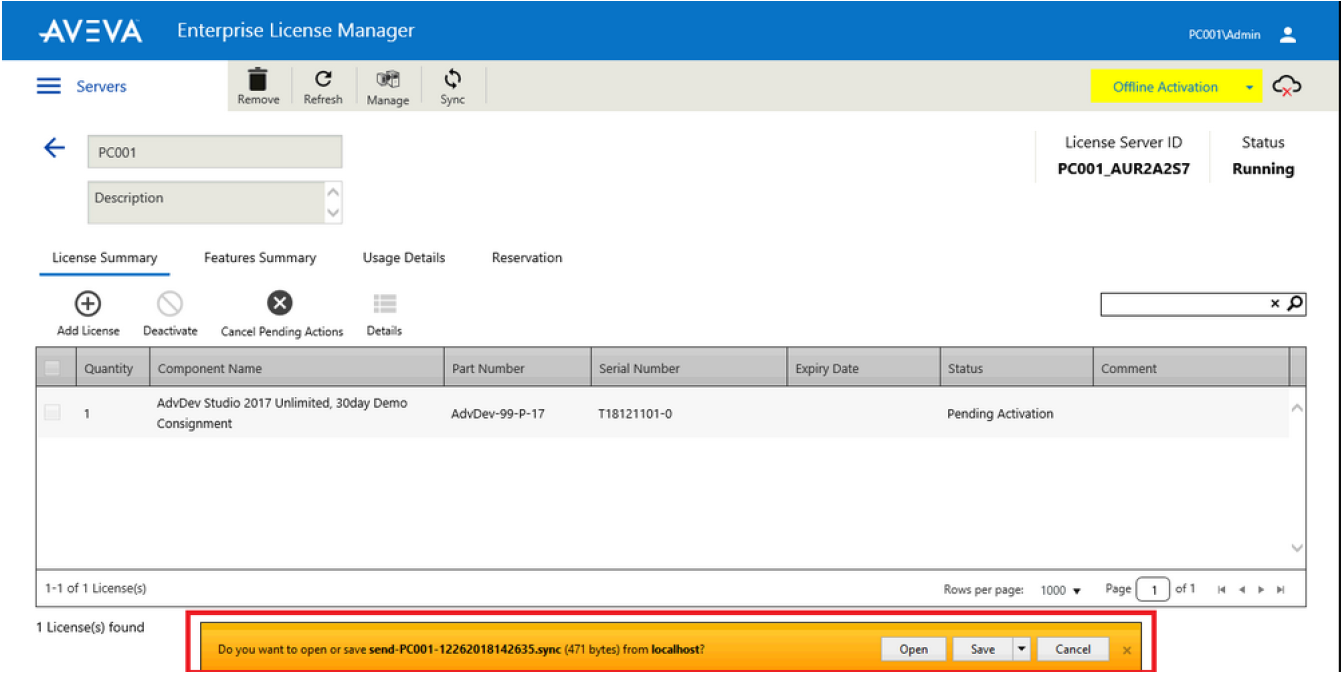The image size is (1343, 681).
Task: Open the Manage toolbar icon
Action: coord(388,79)
